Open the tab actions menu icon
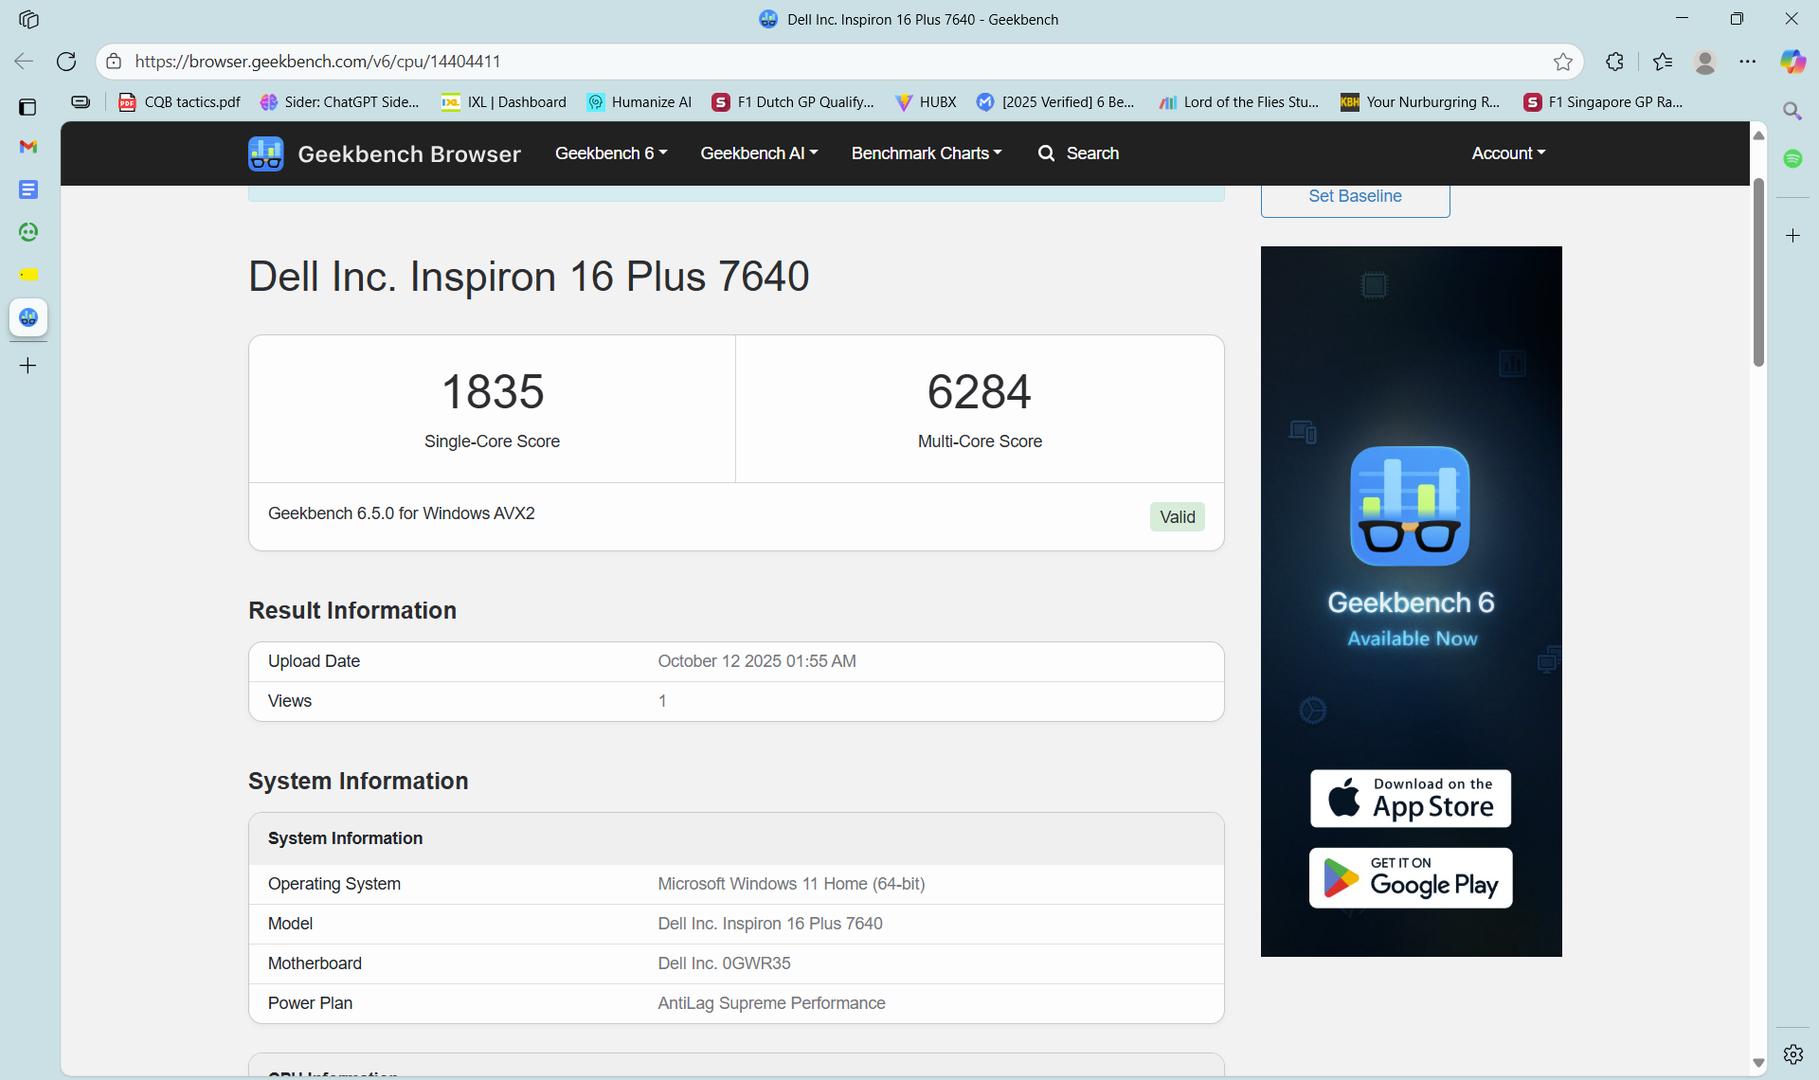 (x=28, y=19)
